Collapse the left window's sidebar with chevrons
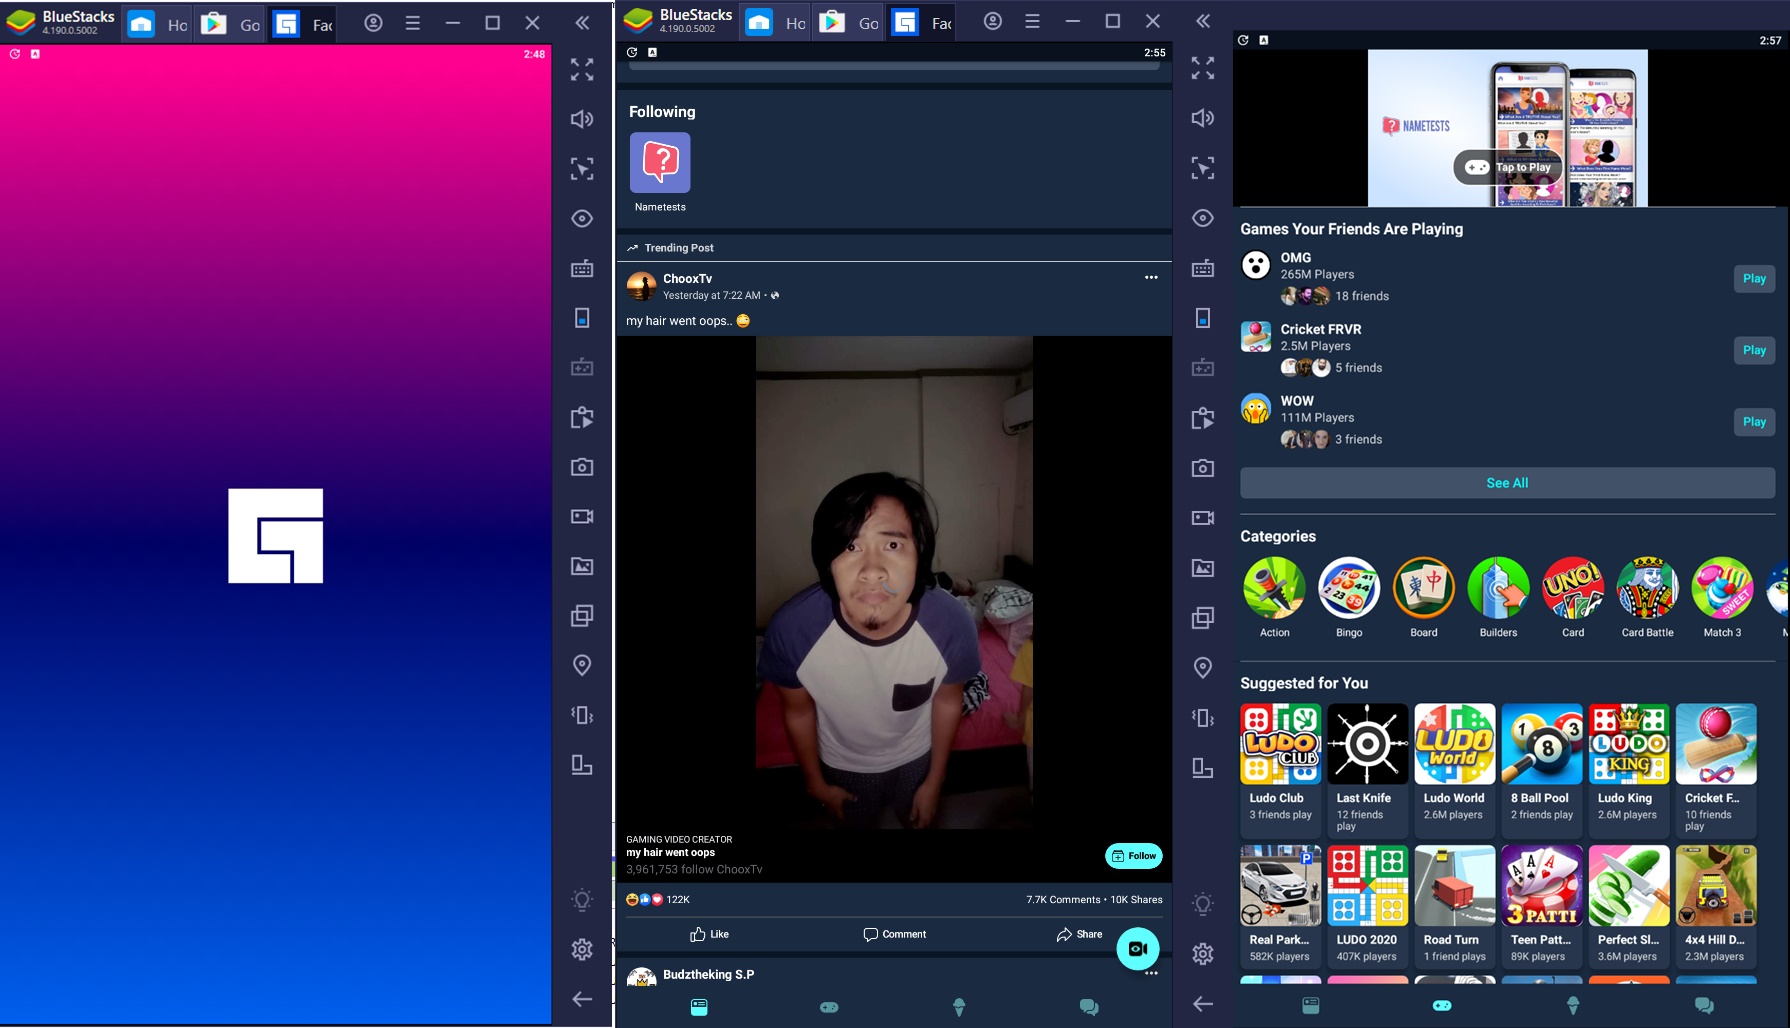Image resolution: width=1790 pixels, height=1028 pixels. coord(582,22)
